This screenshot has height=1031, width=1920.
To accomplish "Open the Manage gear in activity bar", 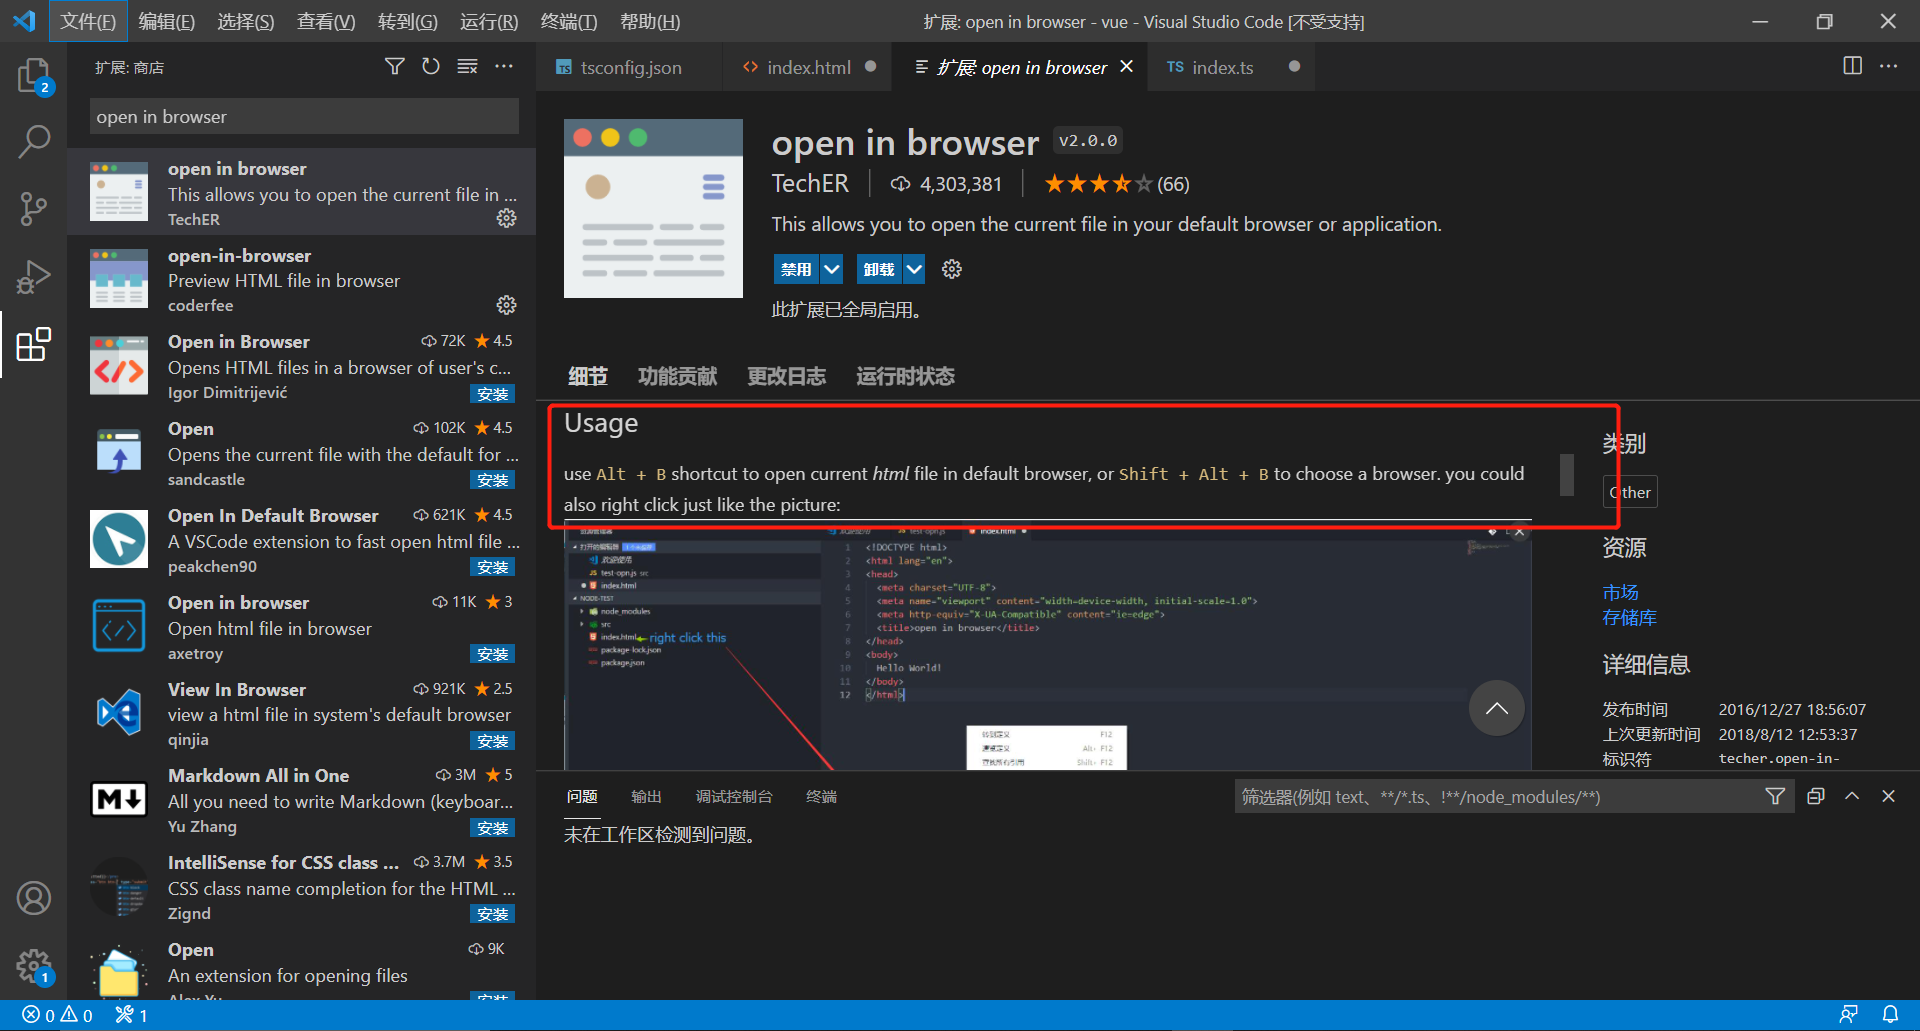I will tap(34, 966).
